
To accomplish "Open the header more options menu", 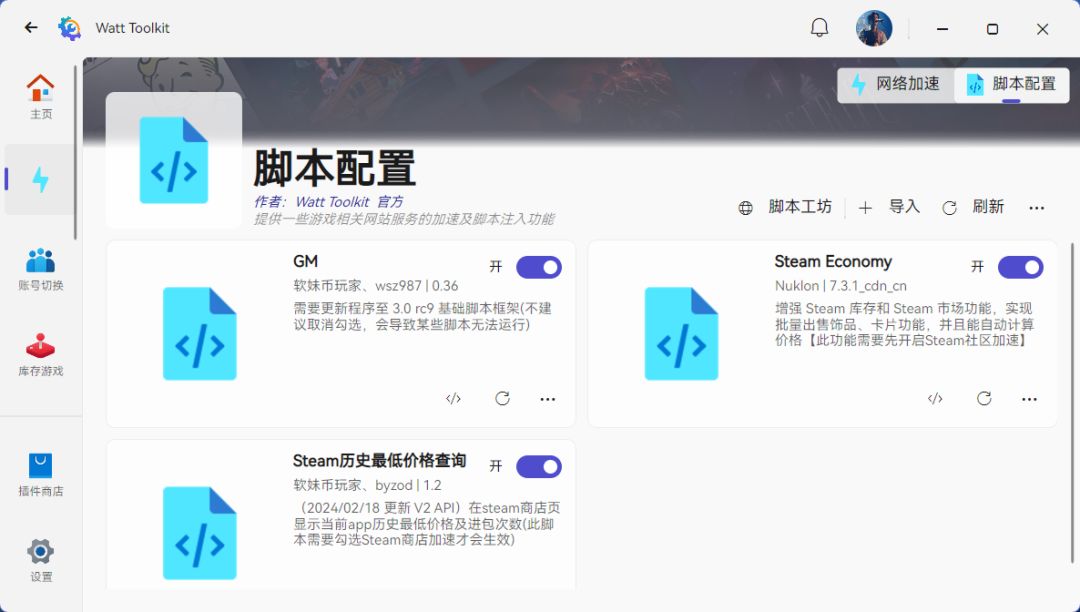I will 1037,208.
